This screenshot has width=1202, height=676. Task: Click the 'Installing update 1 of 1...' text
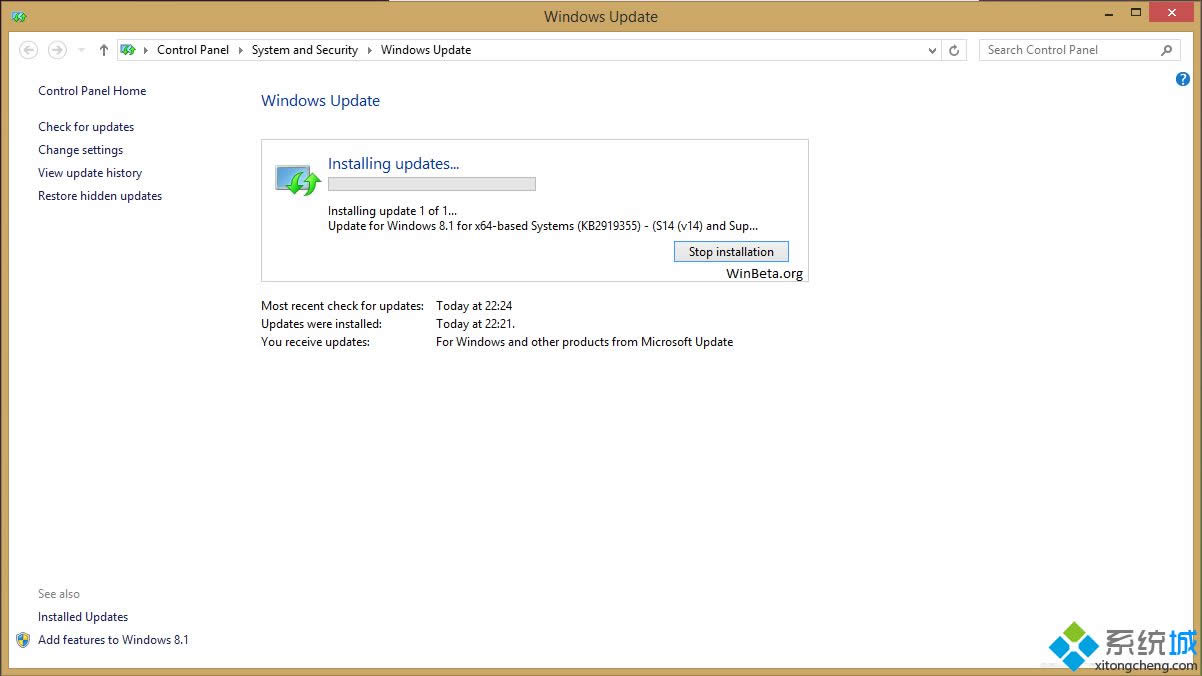click(392, 211)
